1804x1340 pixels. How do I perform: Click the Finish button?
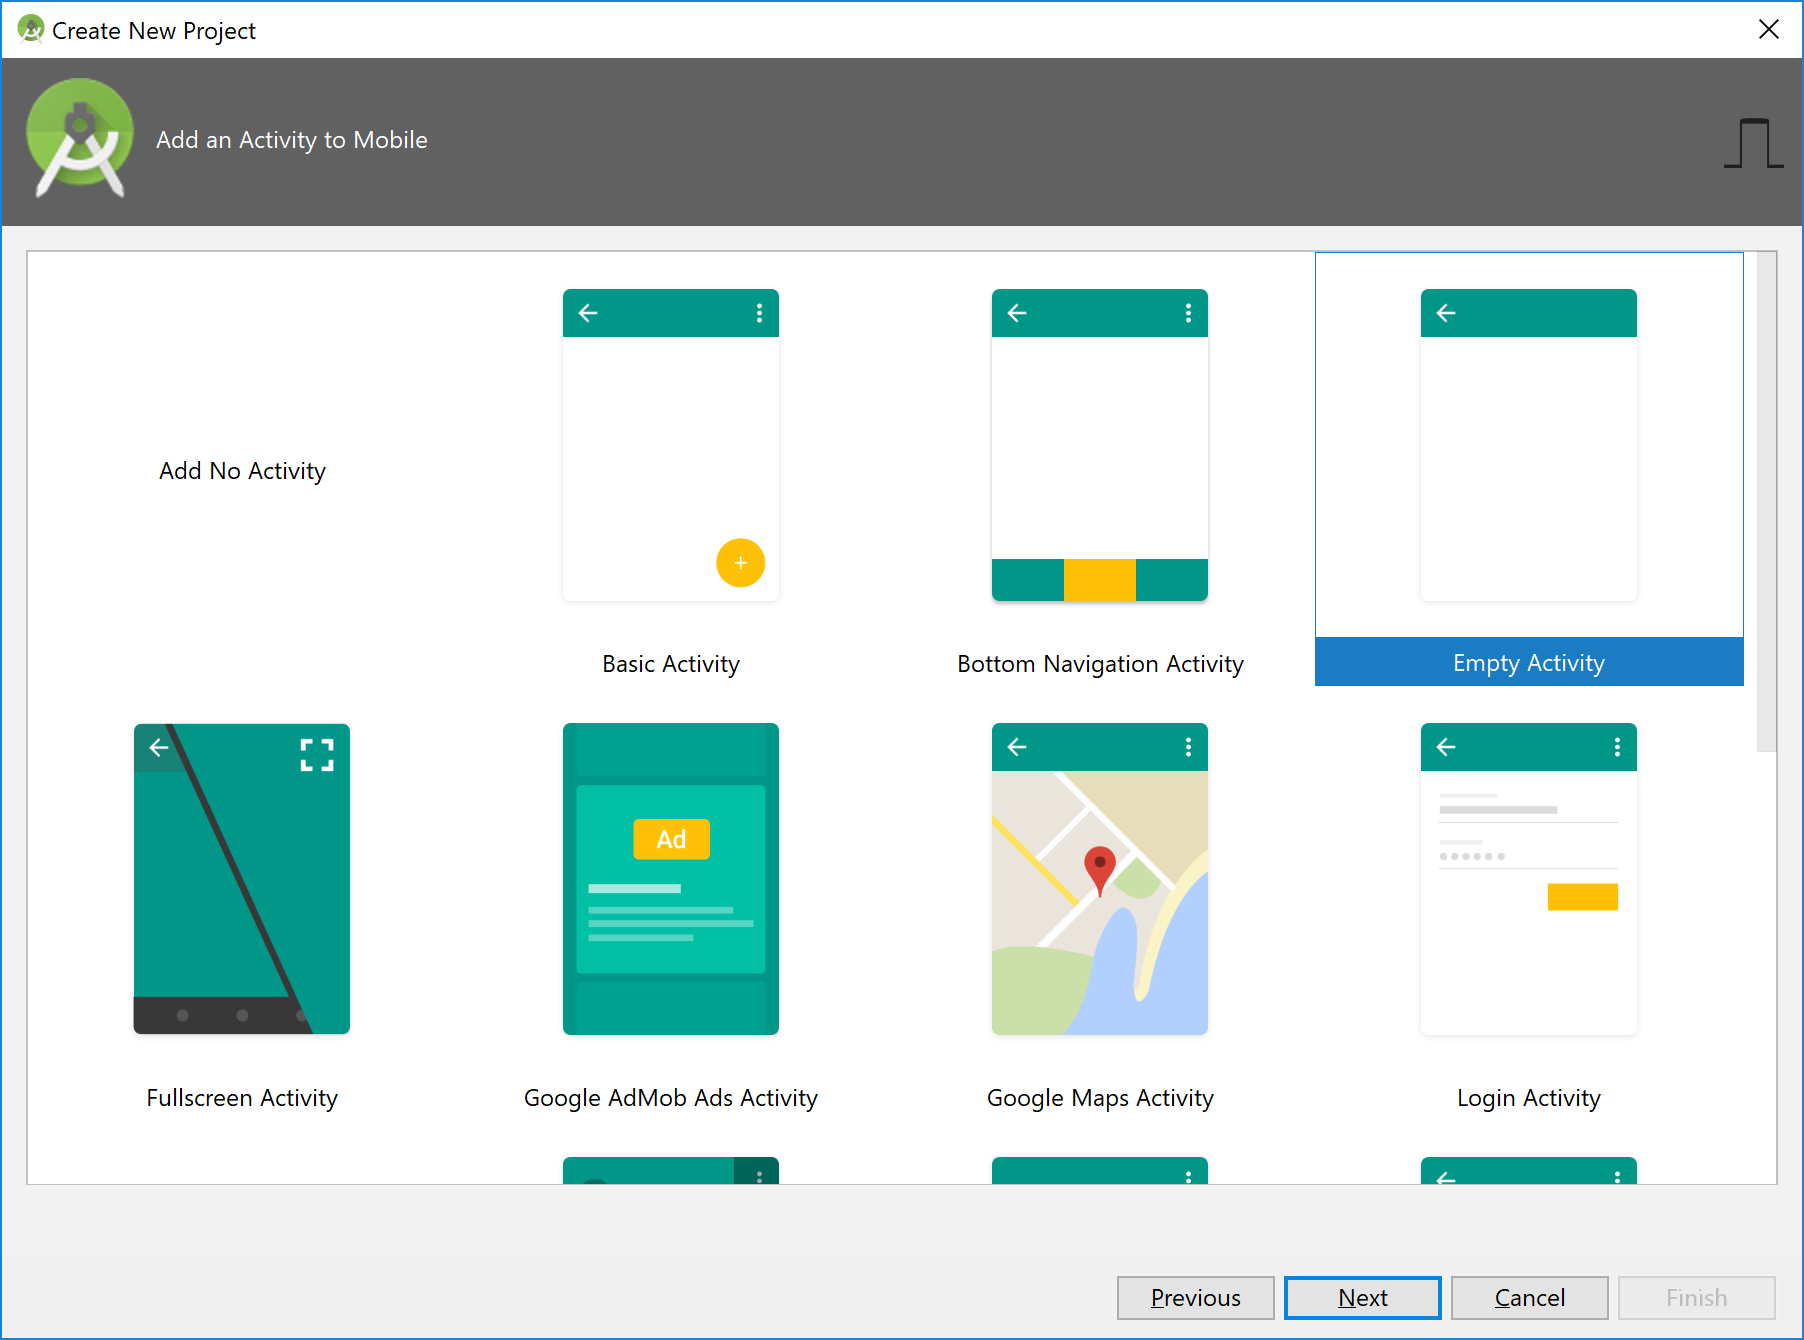pos(1696,1297)
